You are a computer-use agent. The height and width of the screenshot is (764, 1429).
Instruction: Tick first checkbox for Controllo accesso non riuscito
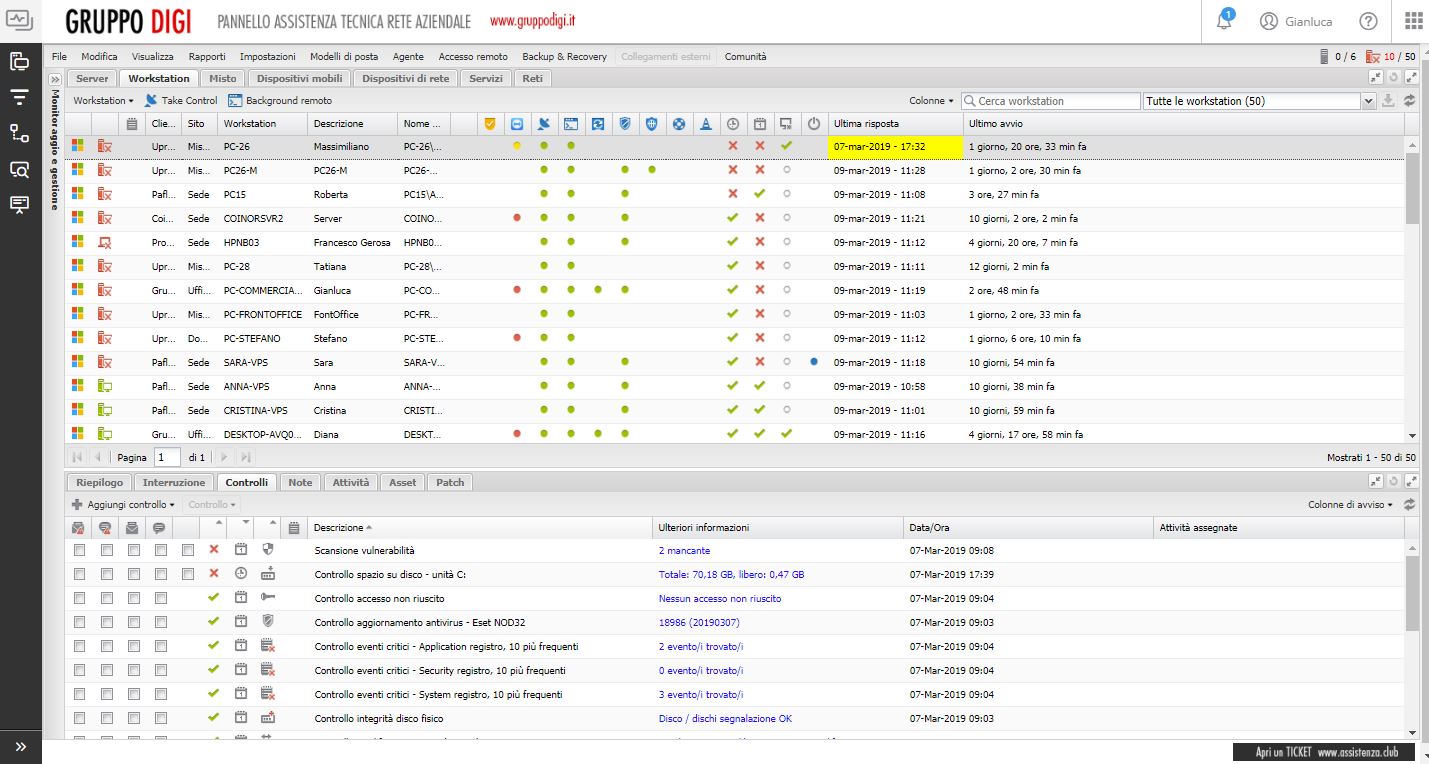80,598
